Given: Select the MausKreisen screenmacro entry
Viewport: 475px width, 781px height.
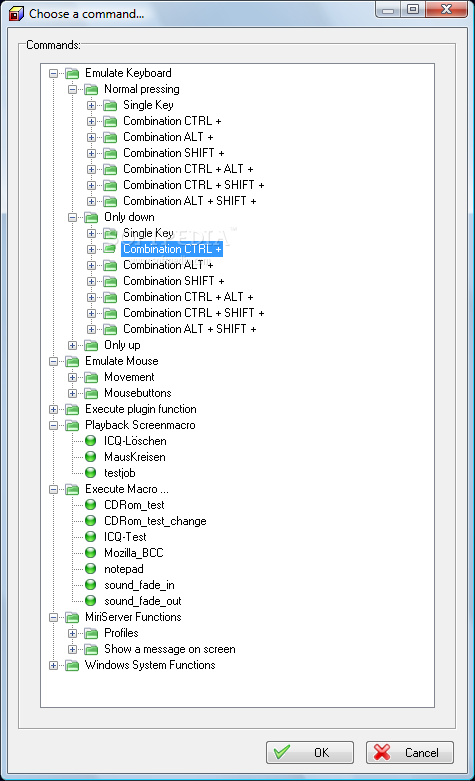Looking at the screenshot, I should 134,457.
